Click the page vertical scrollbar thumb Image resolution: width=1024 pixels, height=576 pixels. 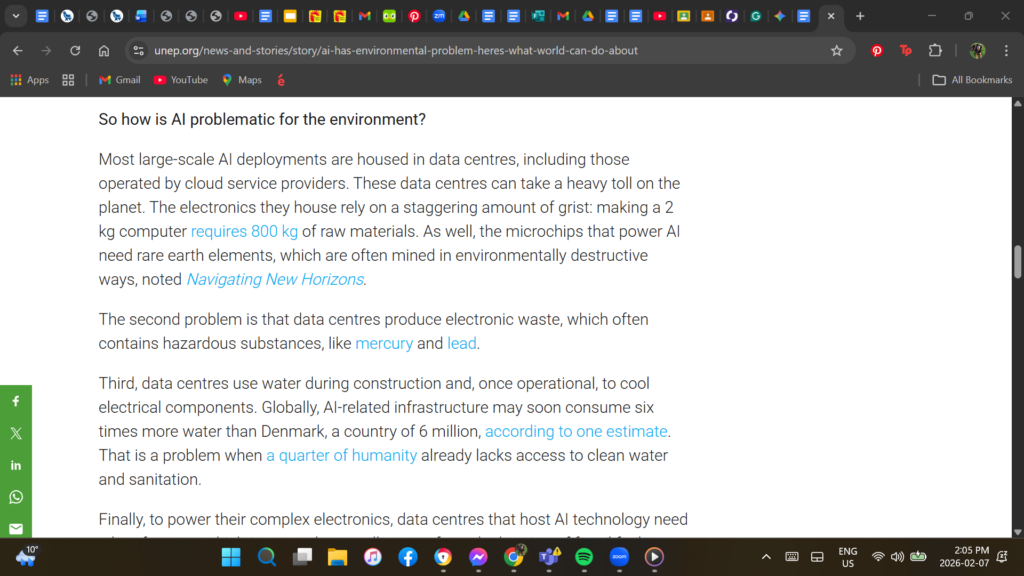pos(1018,261)
